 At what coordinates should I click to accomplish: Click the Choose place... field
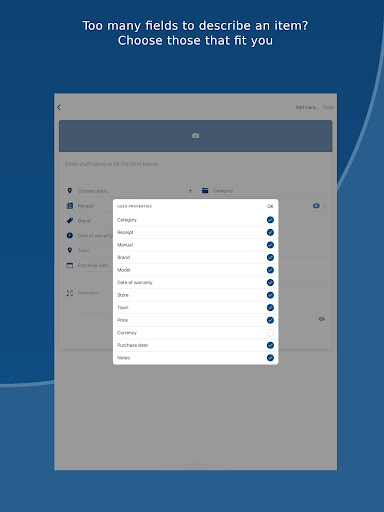(x=130, y=191)
